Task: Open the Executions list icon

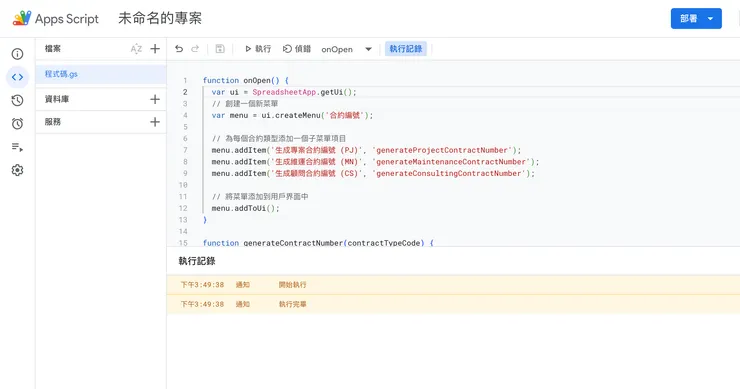Action: coord(17,147)
